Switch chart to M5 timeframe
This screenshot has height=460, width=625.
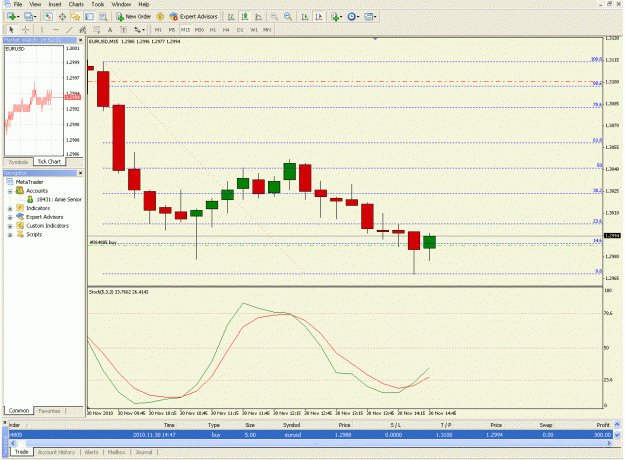point(172,29)
